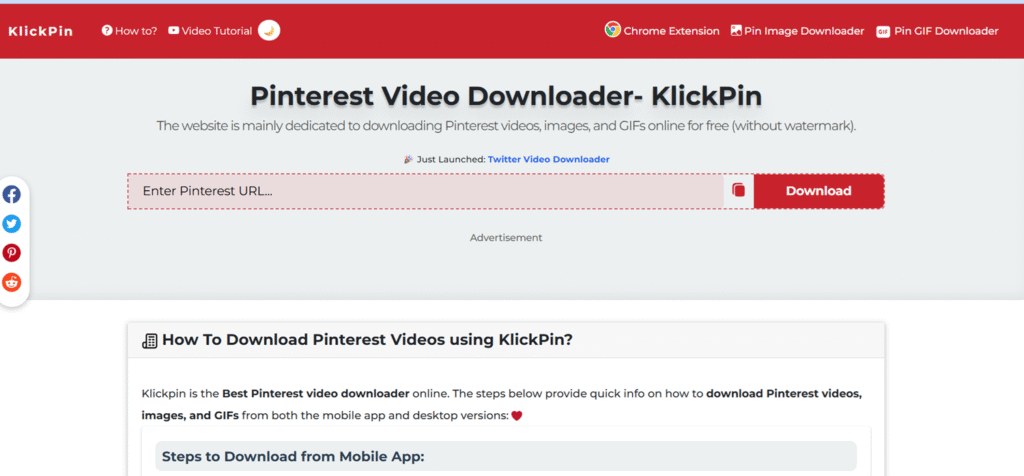Share on Facebook via sidebar icon

(x=12, y=195)
